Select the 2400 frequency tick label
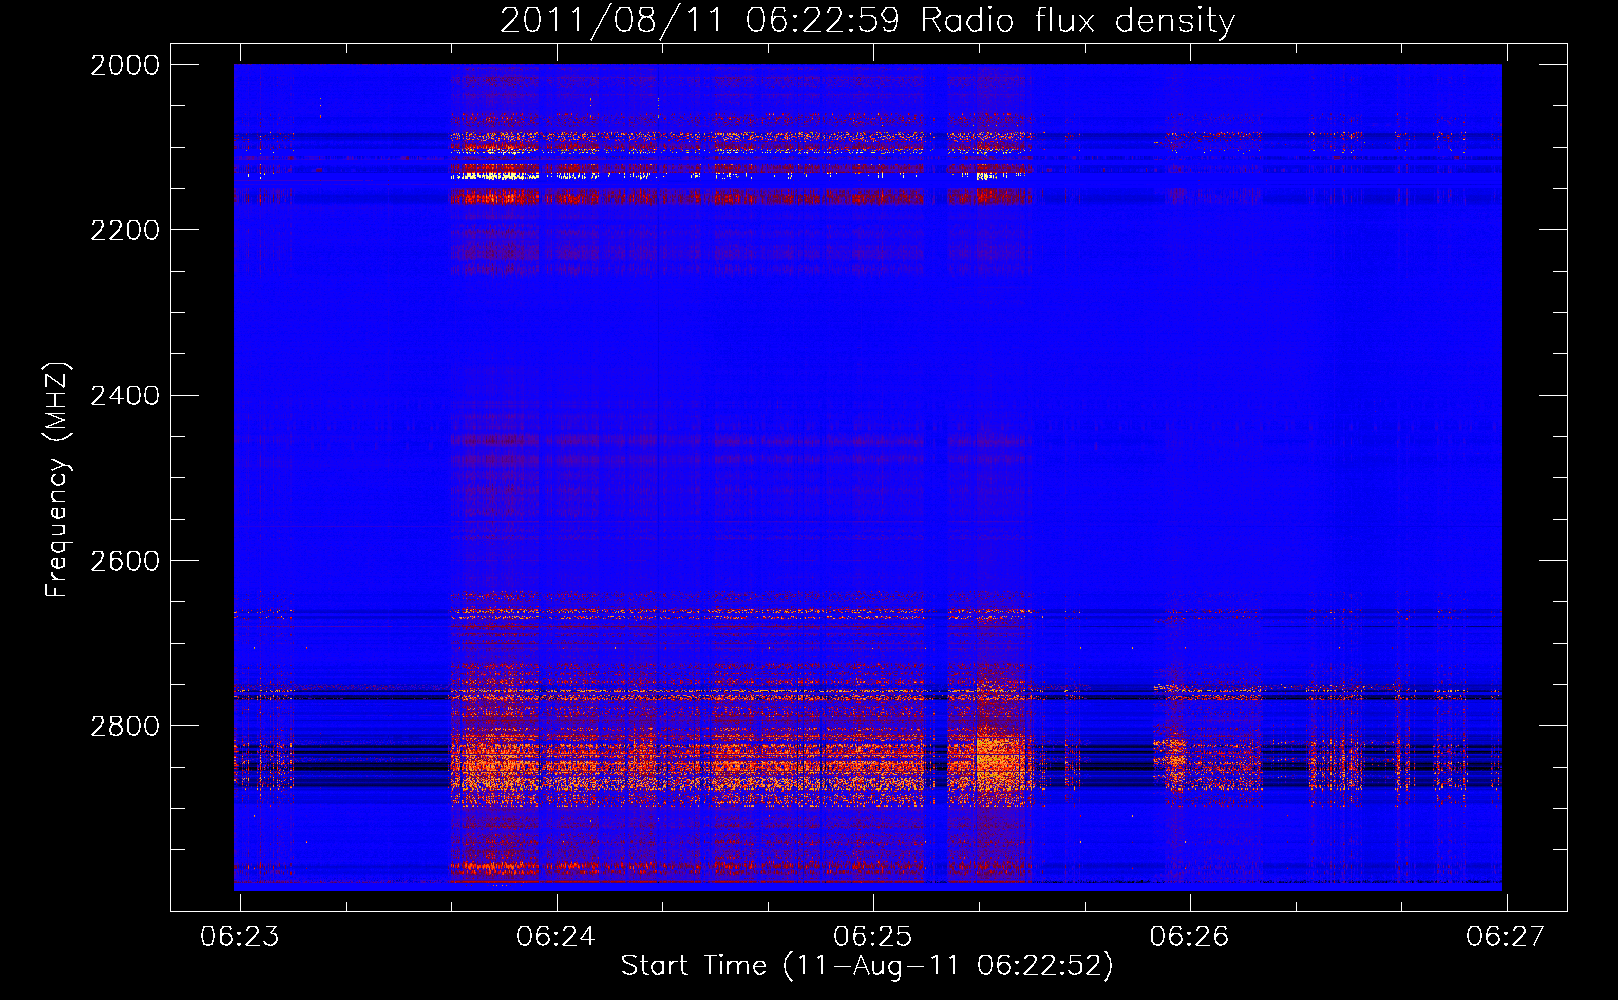This screenshot has height=1000, width=1618. pos(125,396)
